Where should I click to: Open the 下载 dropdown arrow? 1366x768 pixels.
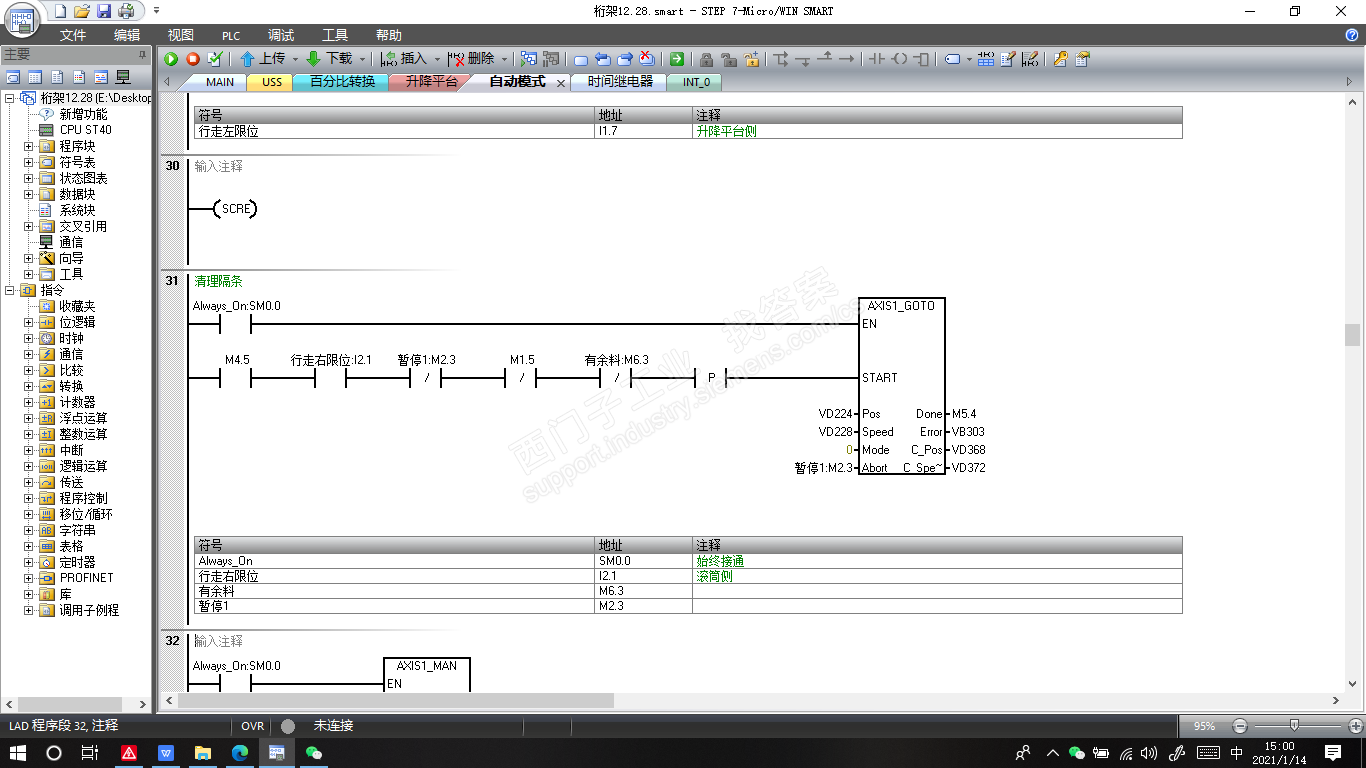click(x=362, y=59)
